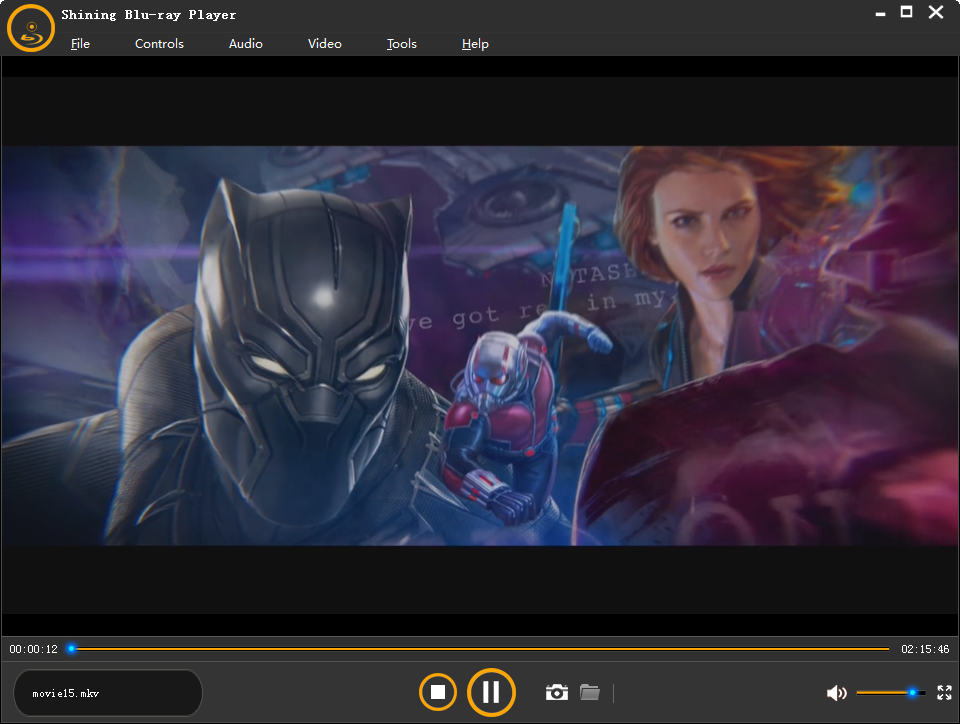960x724 pixels.
Task: Stop the video playback
Action: [x=438, y=692]
